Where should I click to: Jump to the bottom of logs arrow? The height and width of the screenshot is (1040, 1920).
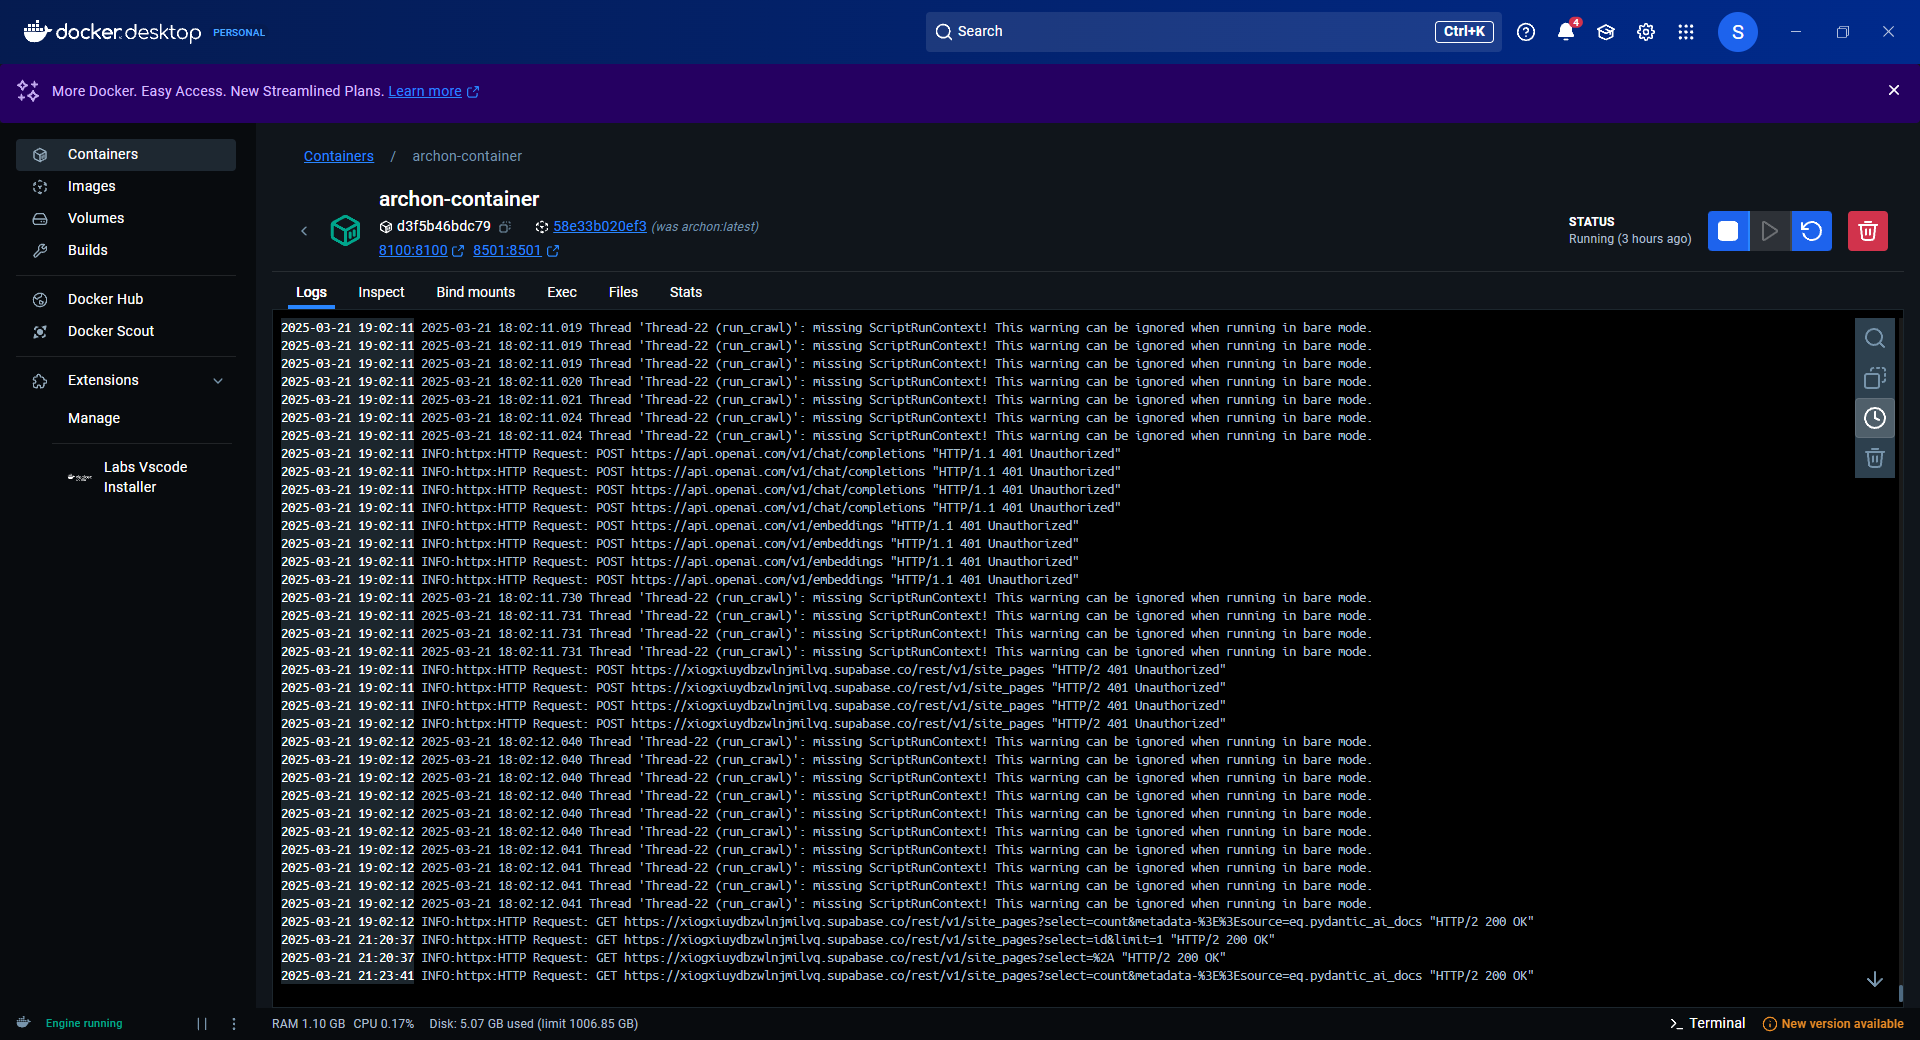pos(1875,979)
